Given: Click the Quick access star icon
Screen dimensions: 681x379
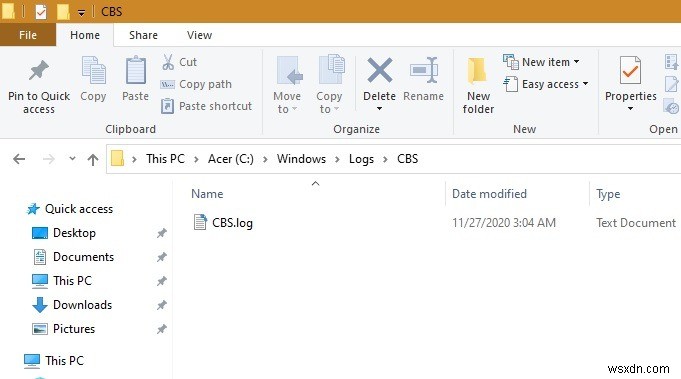Looking at the screenshot, I should click(x=33, y=209).
